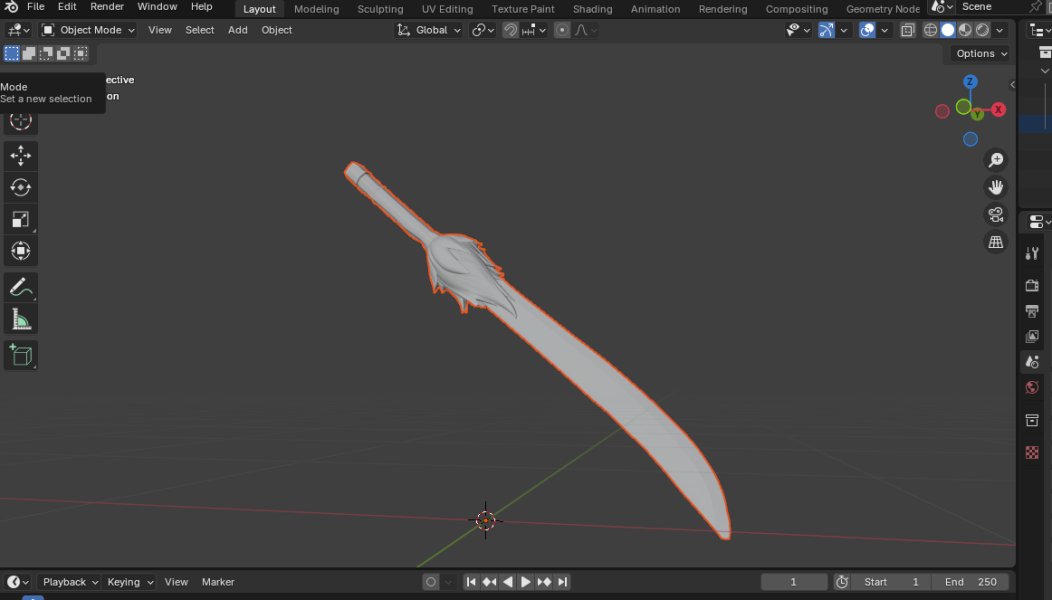Open the Transform Orientation Global dropdown

tap(430, 30)
